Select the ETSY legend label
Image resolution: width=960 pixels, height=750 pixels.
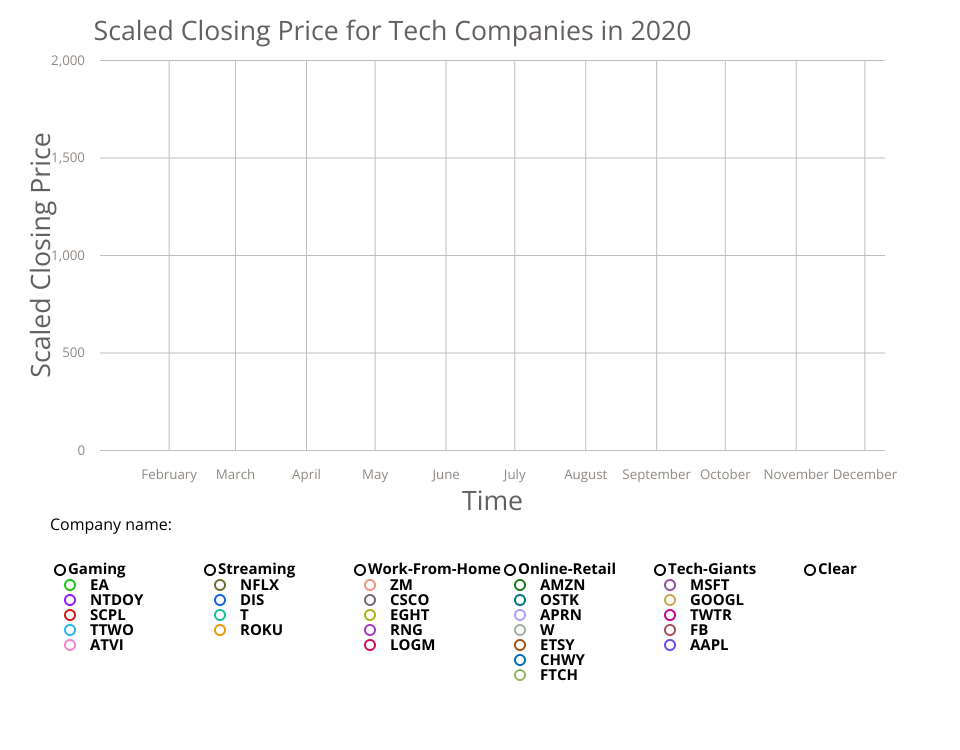click(557, 645)
